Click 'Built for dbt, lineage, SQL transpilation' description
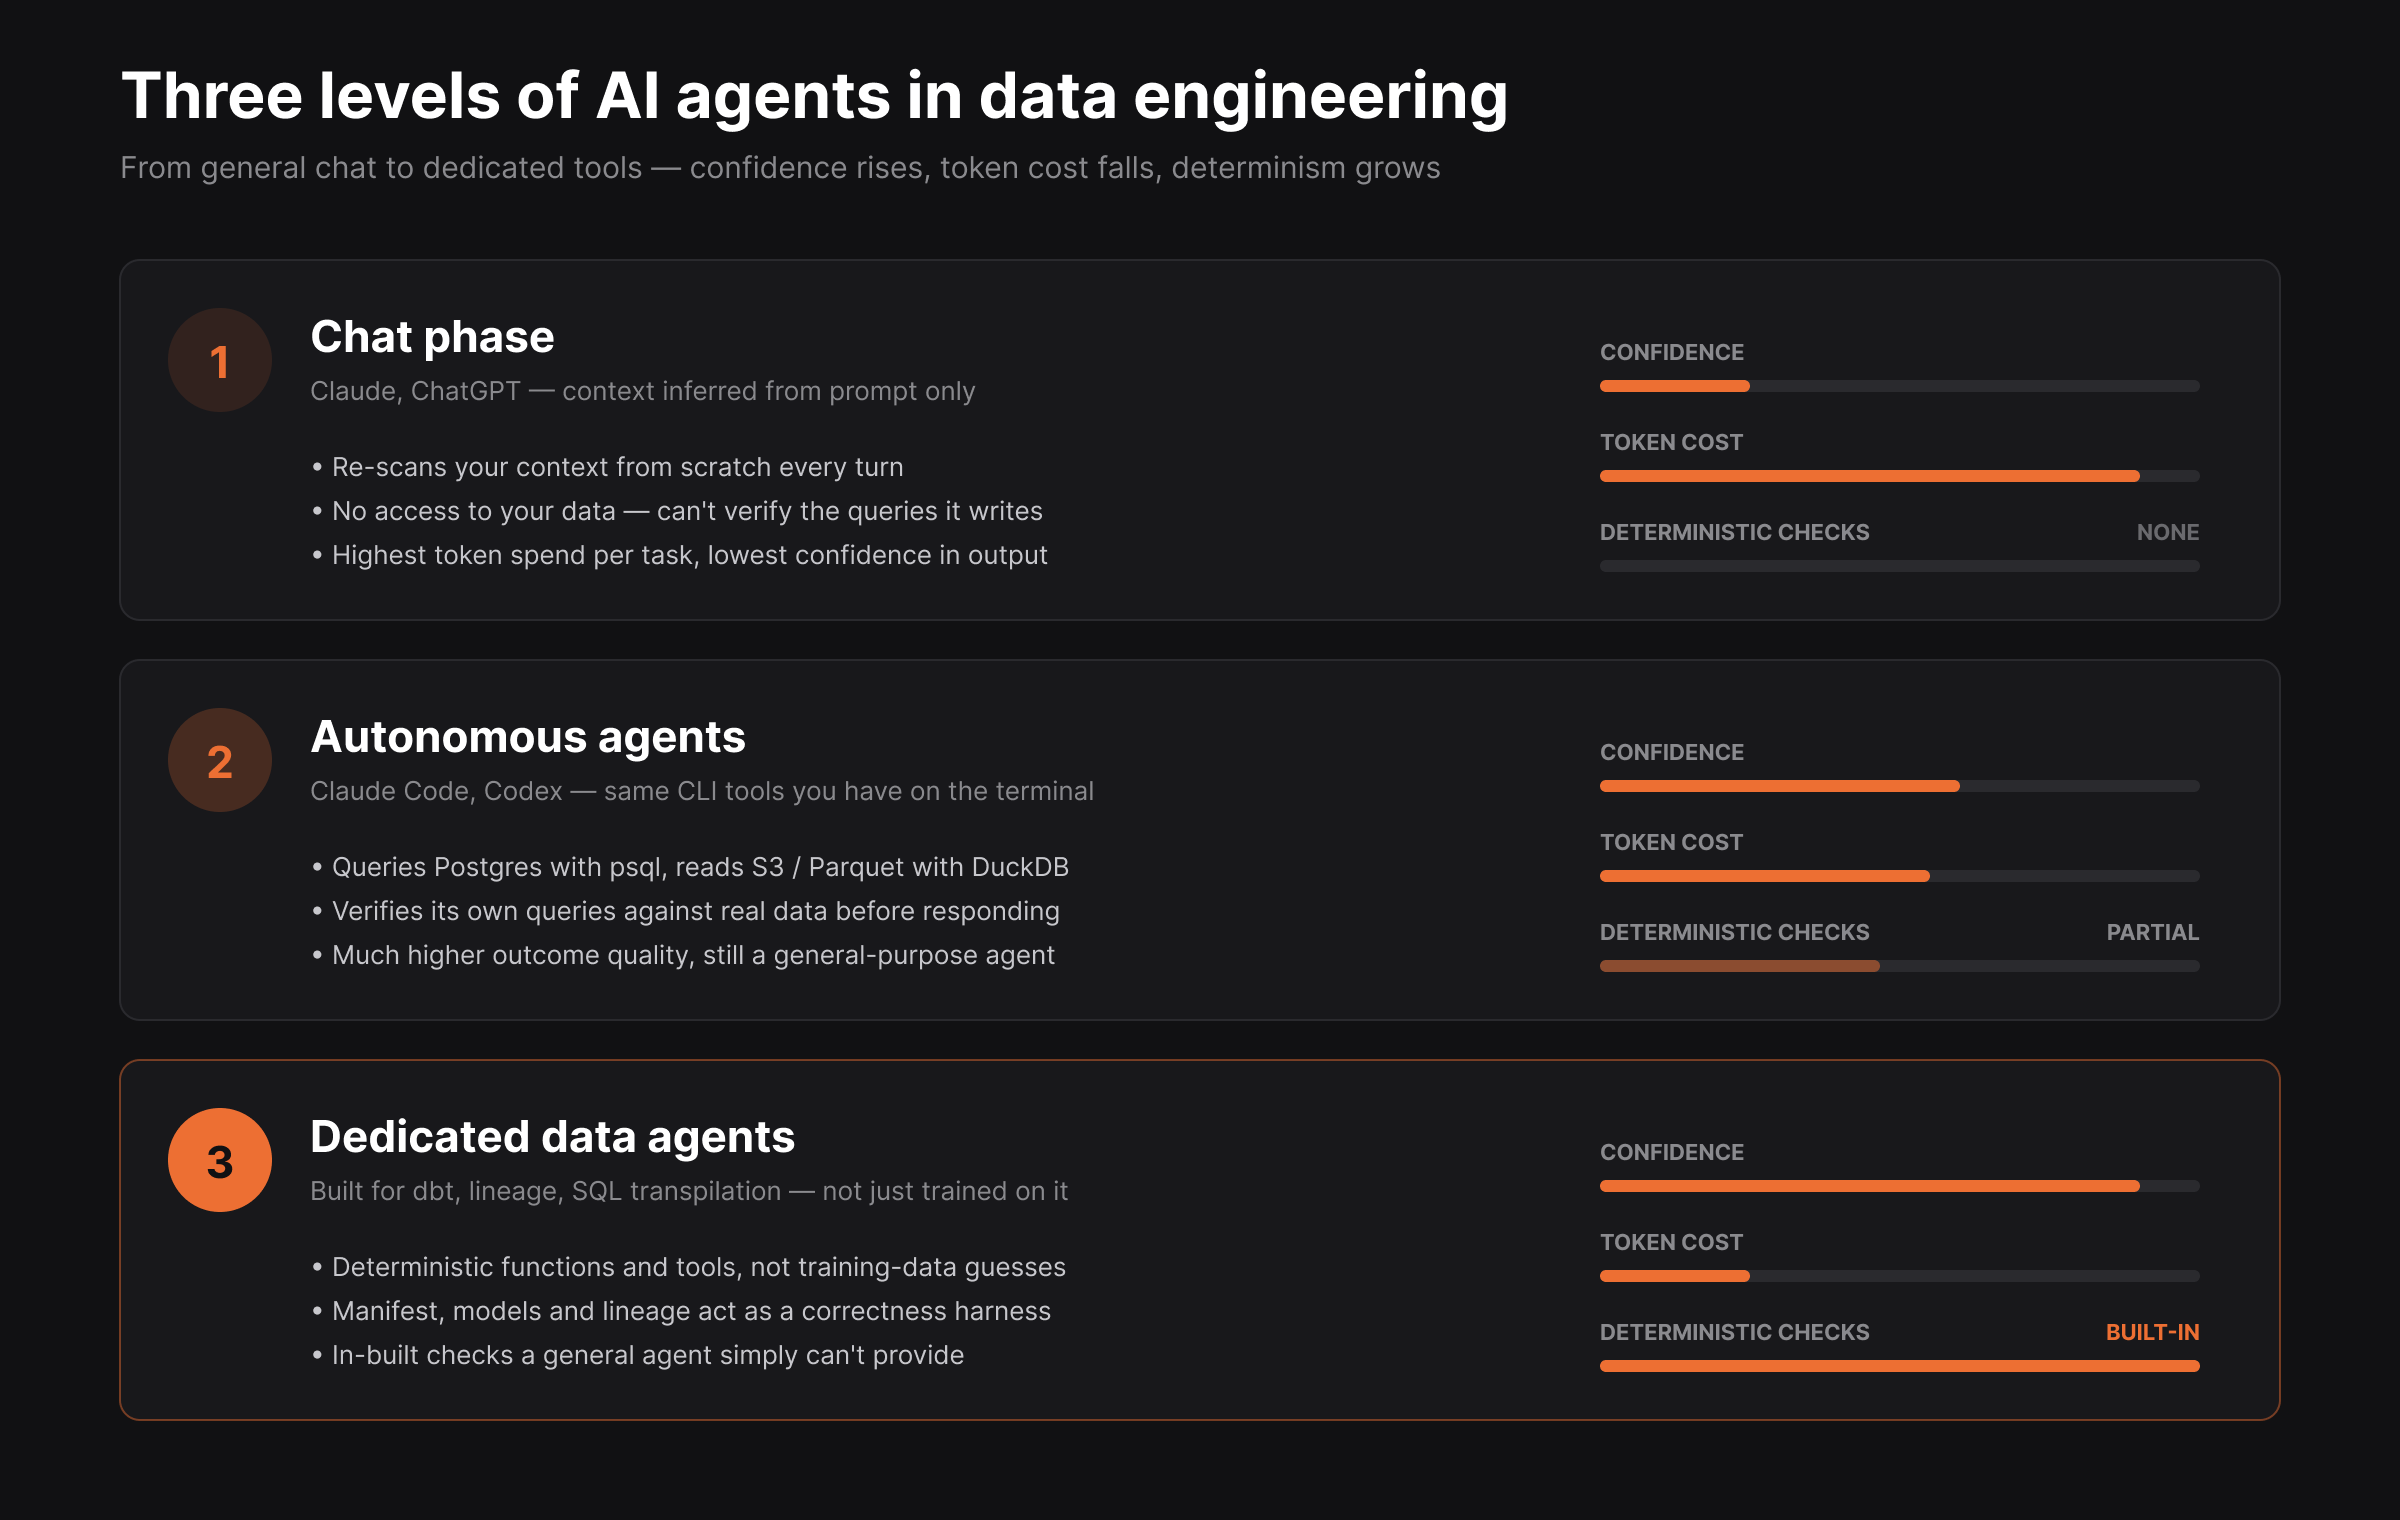Image resolution: width=2400 pixels, height=1520 pixels. (x=689, y=1191)
